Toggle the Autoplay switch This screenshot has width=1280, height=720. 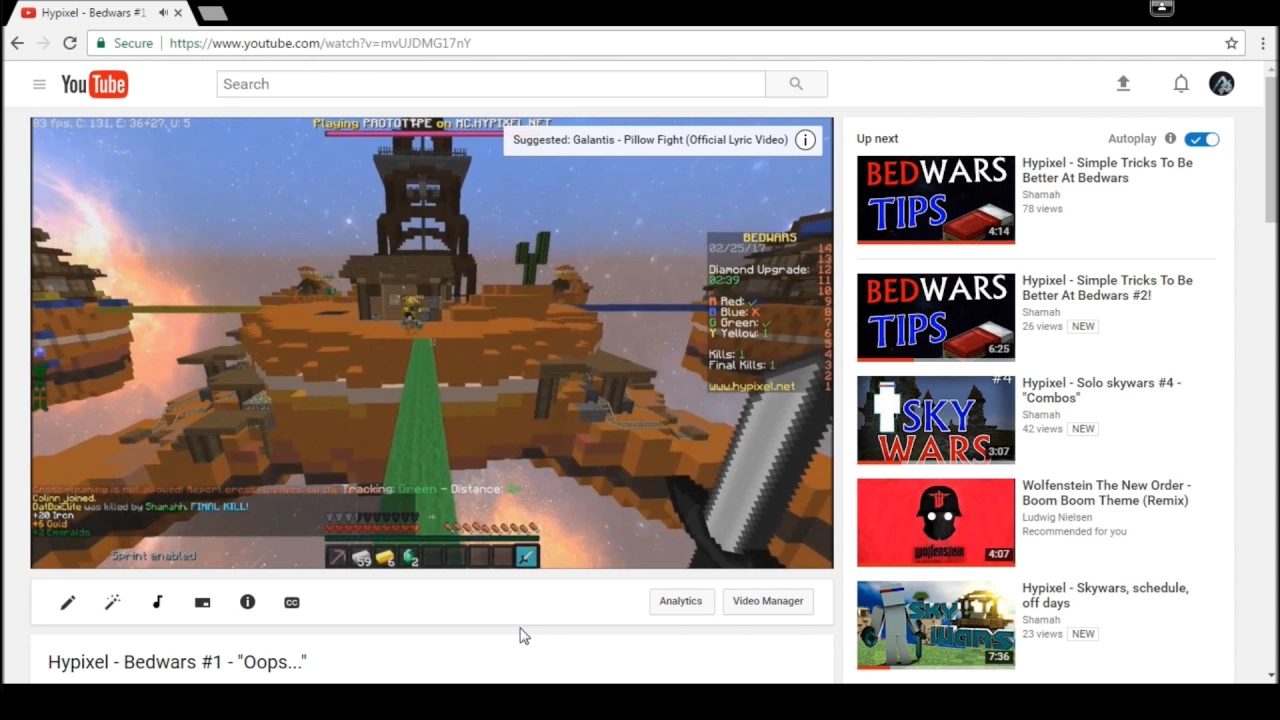(x=1202, y=139)
